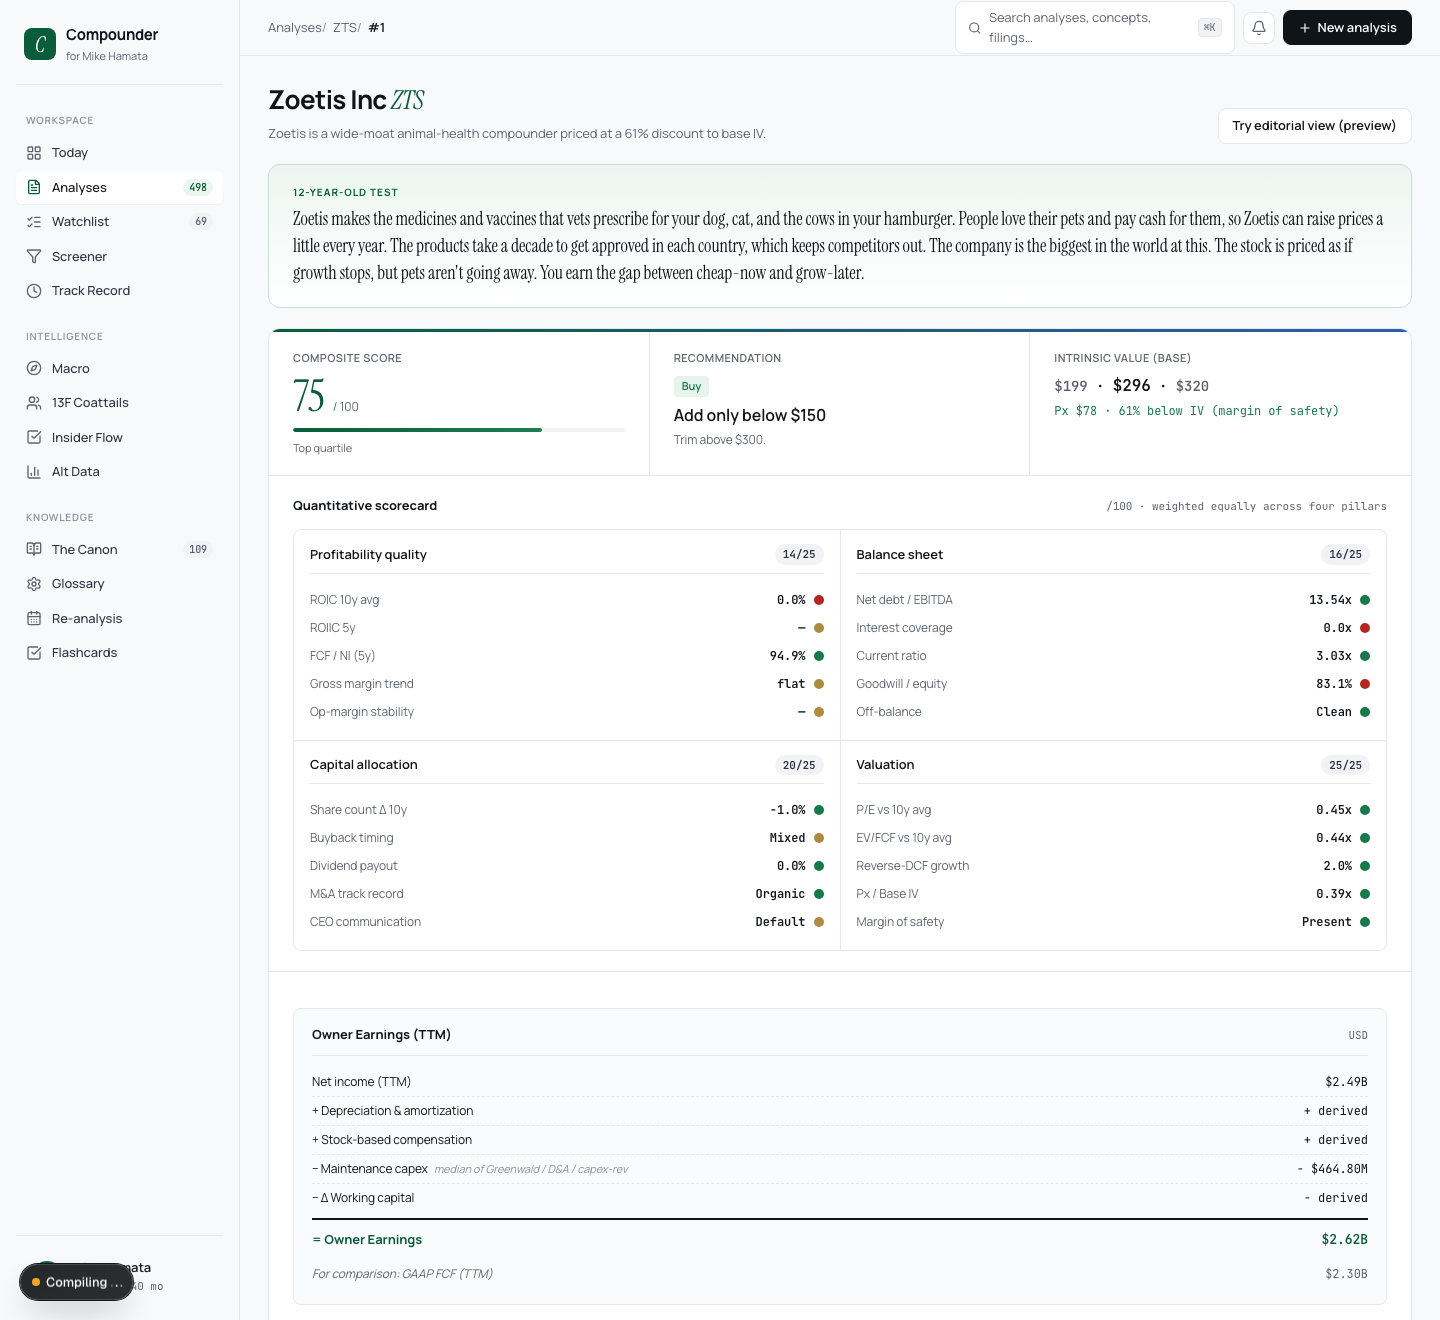This screenshot has width=1440, height=1320.
Task: Click ROIC 10y avg red status dot
Action: (x=819, y=600)
